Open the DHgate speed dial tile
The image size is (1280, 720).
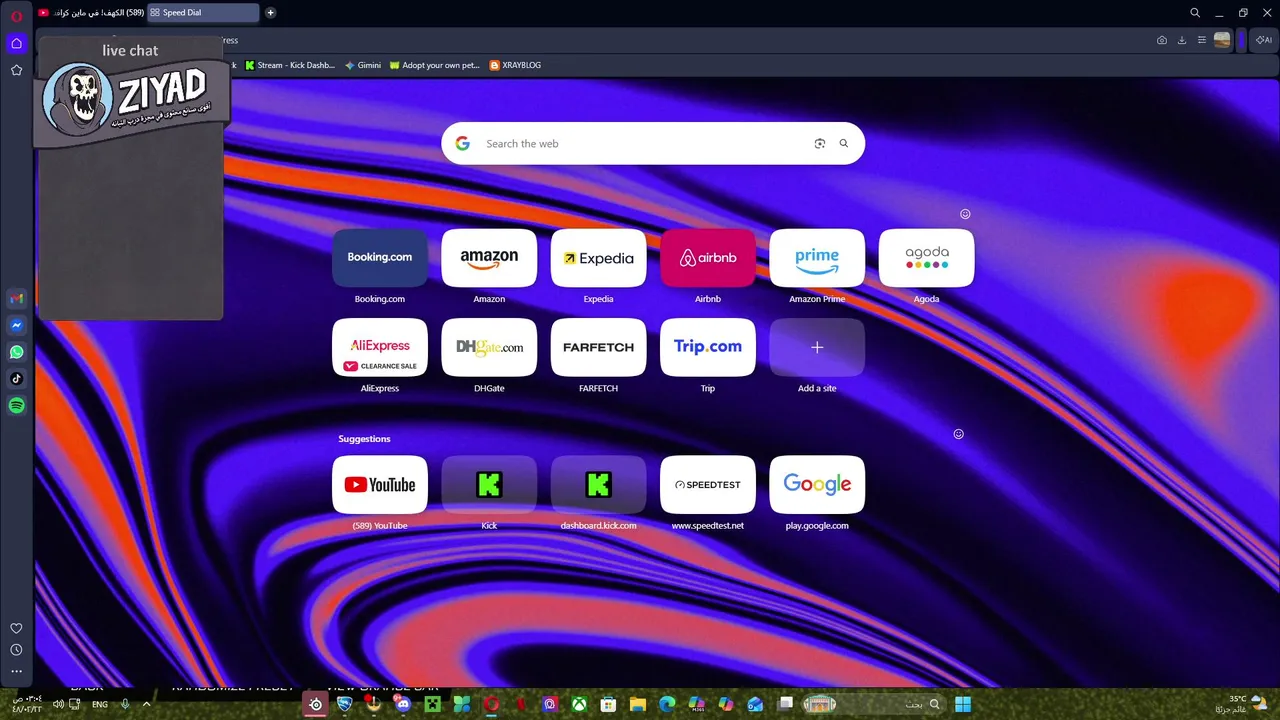[489, 347]
